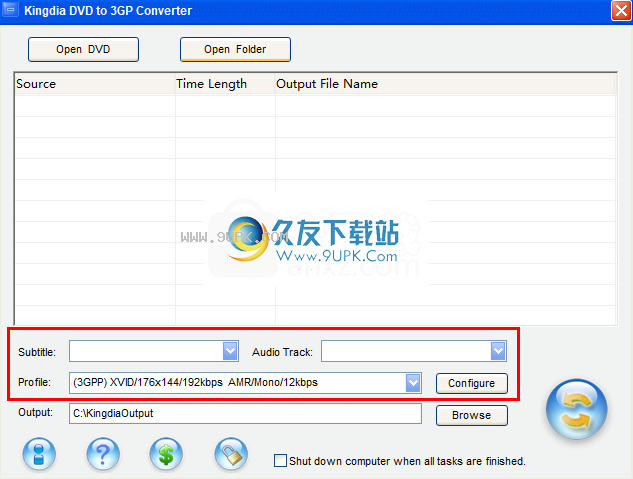The width and height of the screenshot is (633, 479).
Task: Click the blue person About icon
Action: [x=39, y=454]
